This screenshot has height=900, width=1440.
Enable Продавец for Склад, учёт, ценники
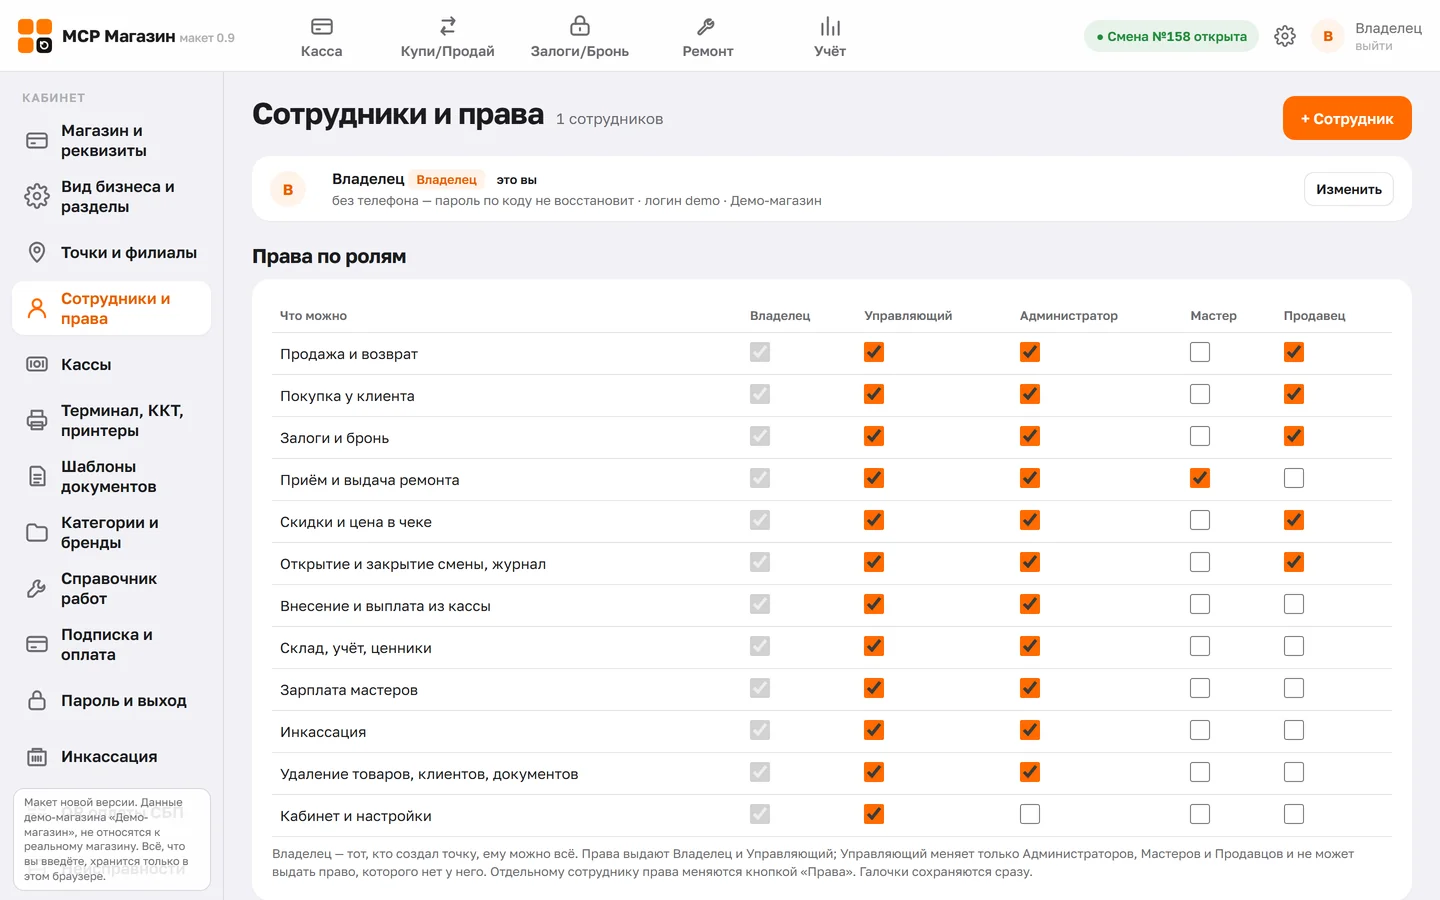(x=1294, y=646)
